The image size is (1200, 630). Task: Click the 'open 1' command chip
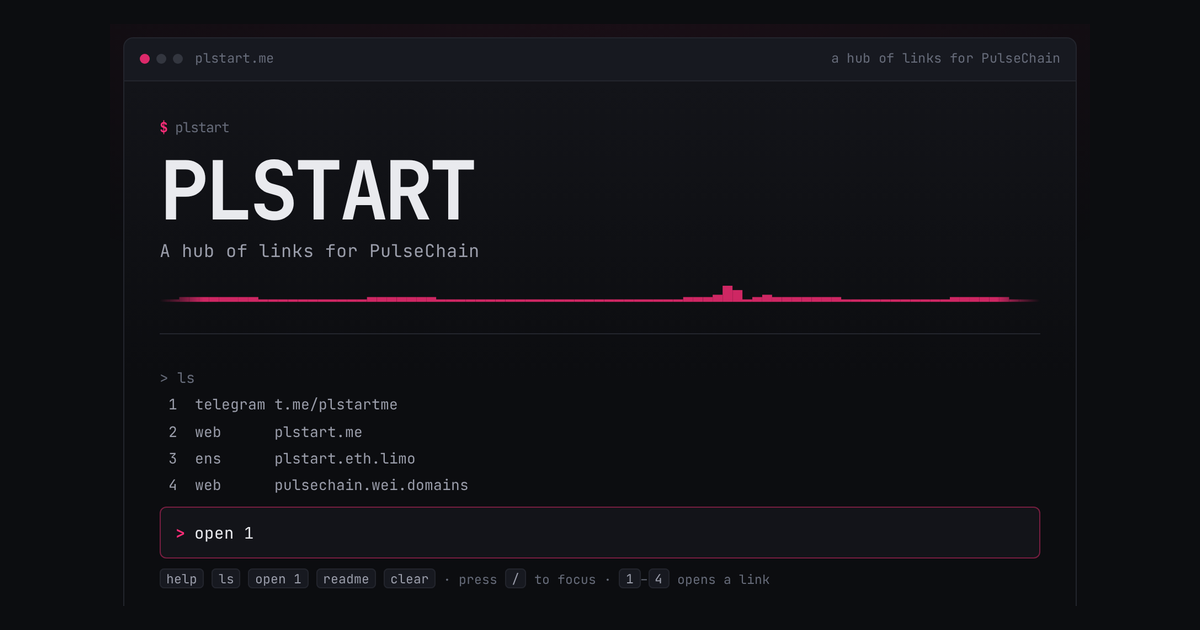tap(278, 579)
